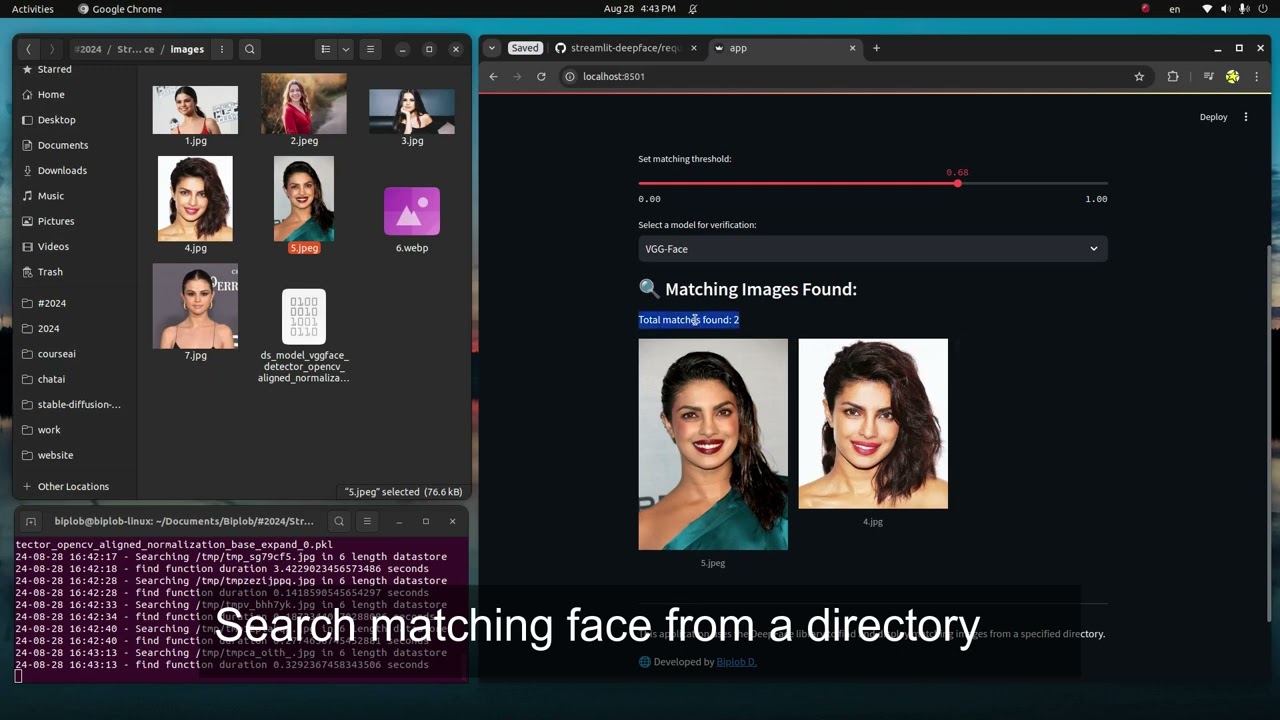Select the 7.jpg thumbnail

point(195,306)
